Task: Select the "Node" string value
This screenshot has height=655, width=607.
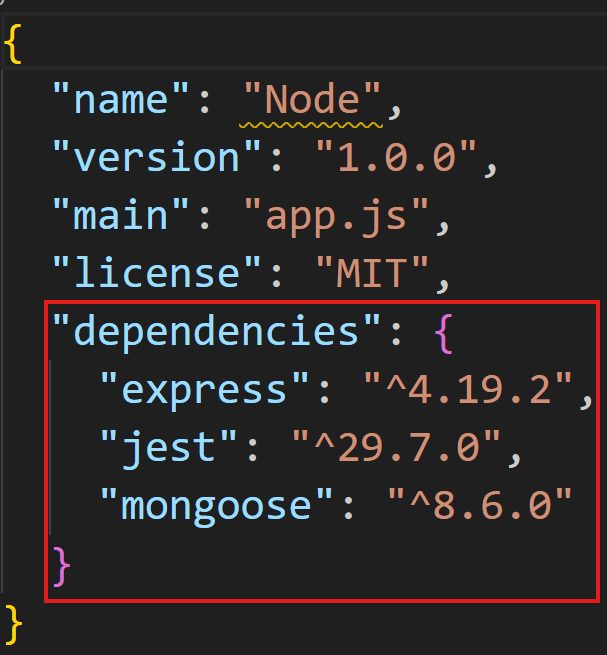Action: 312,99
